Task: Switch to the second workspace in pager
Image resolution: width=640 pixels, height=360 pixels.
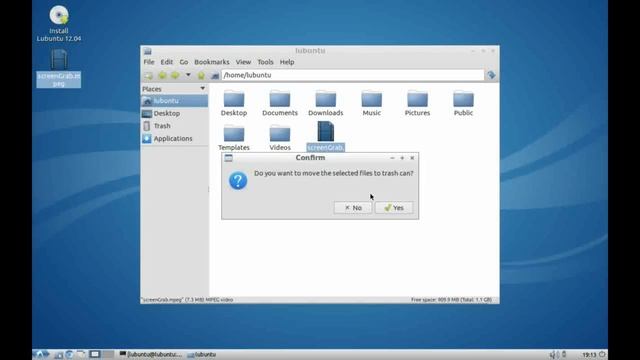Action: (x=108, y=354)
